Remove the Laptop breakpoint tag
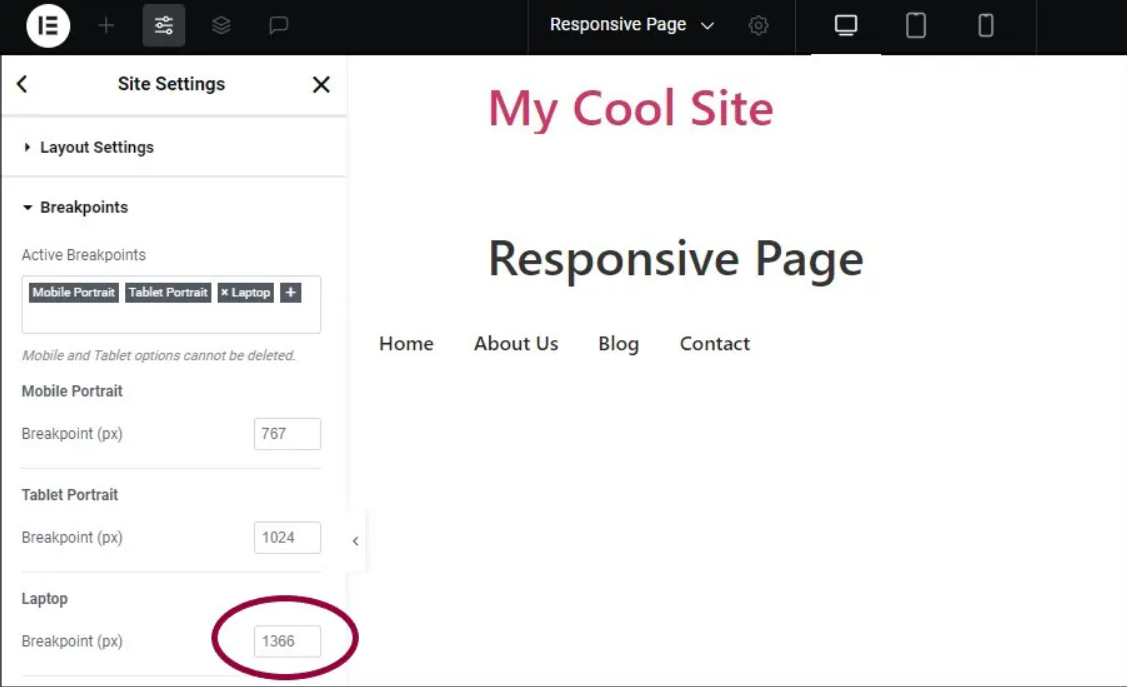The height and width of the screenshot is (687, 1127). tap(225, 292)
